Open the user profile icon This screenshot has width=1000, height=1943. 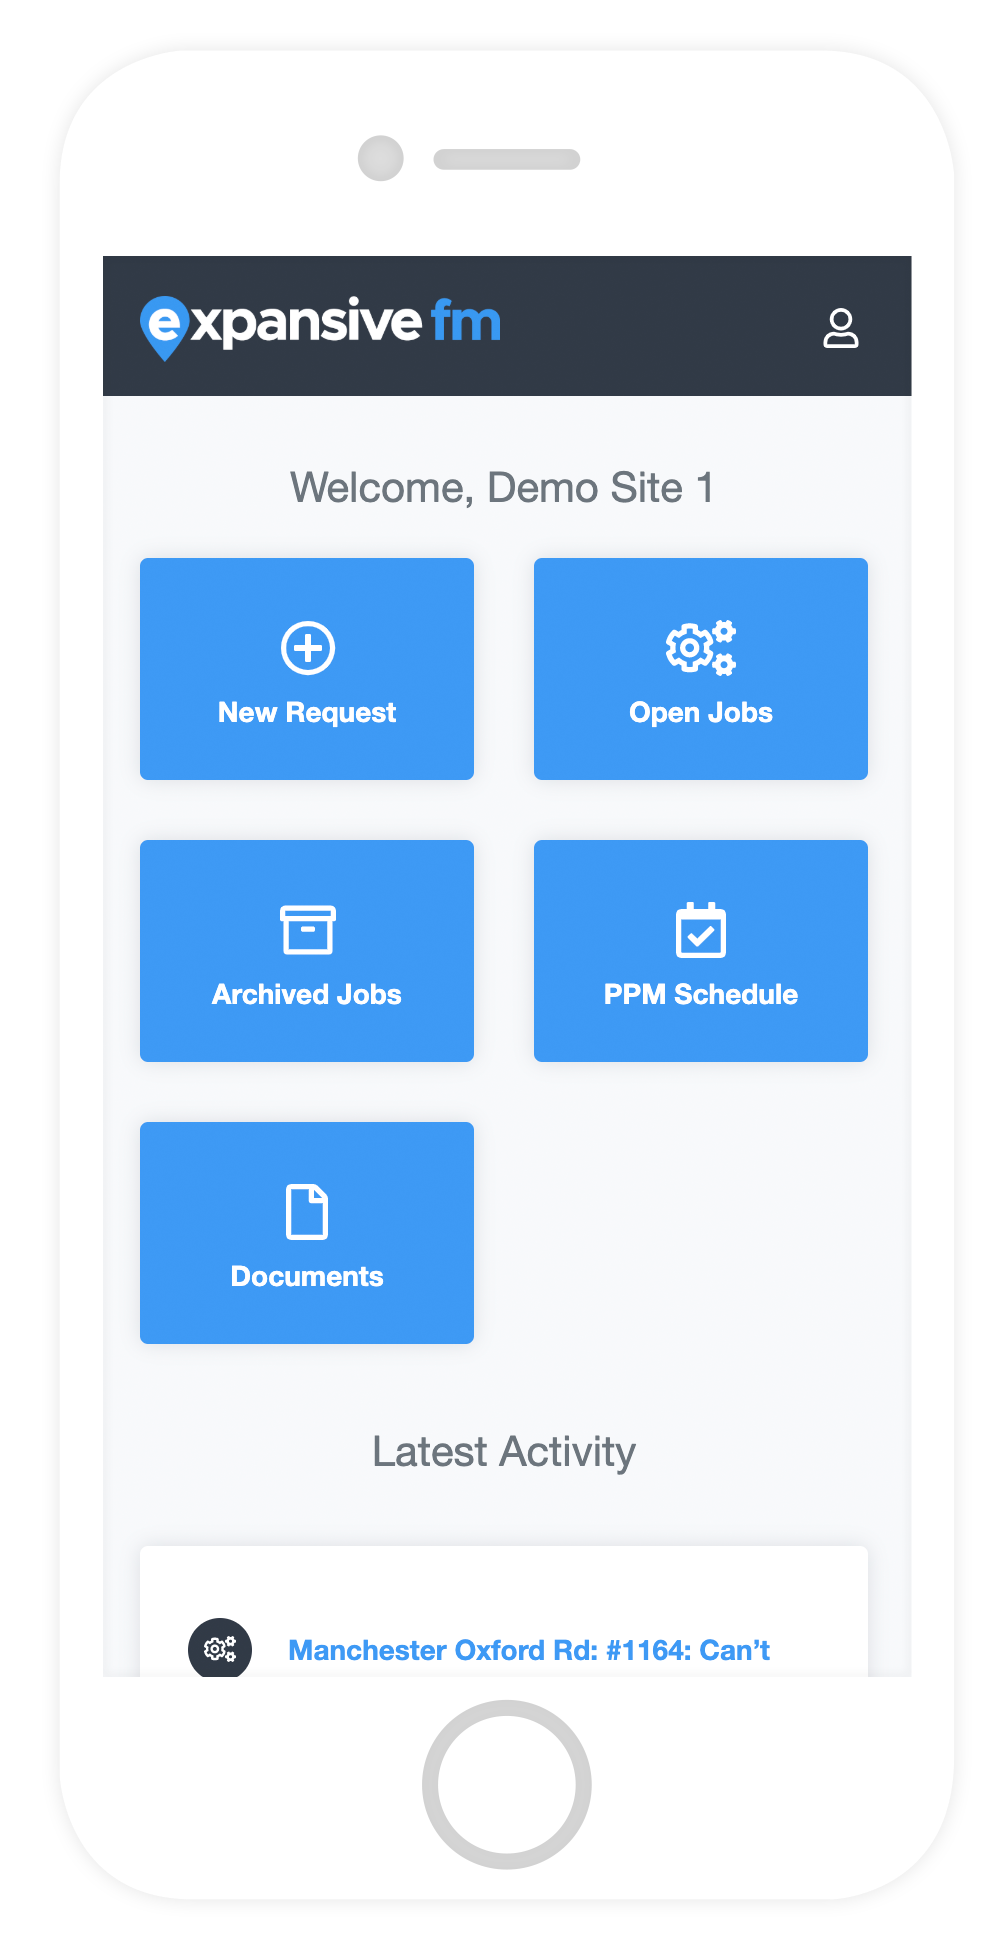(x=840, y=328)
